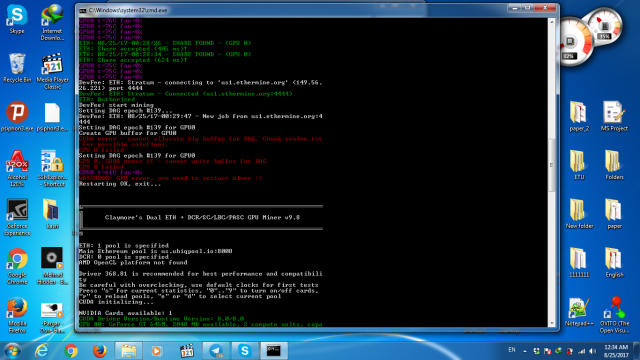Open the blank psiphon3 file icon
This screenshot has height=360, width=640.
tap(52, 117)
